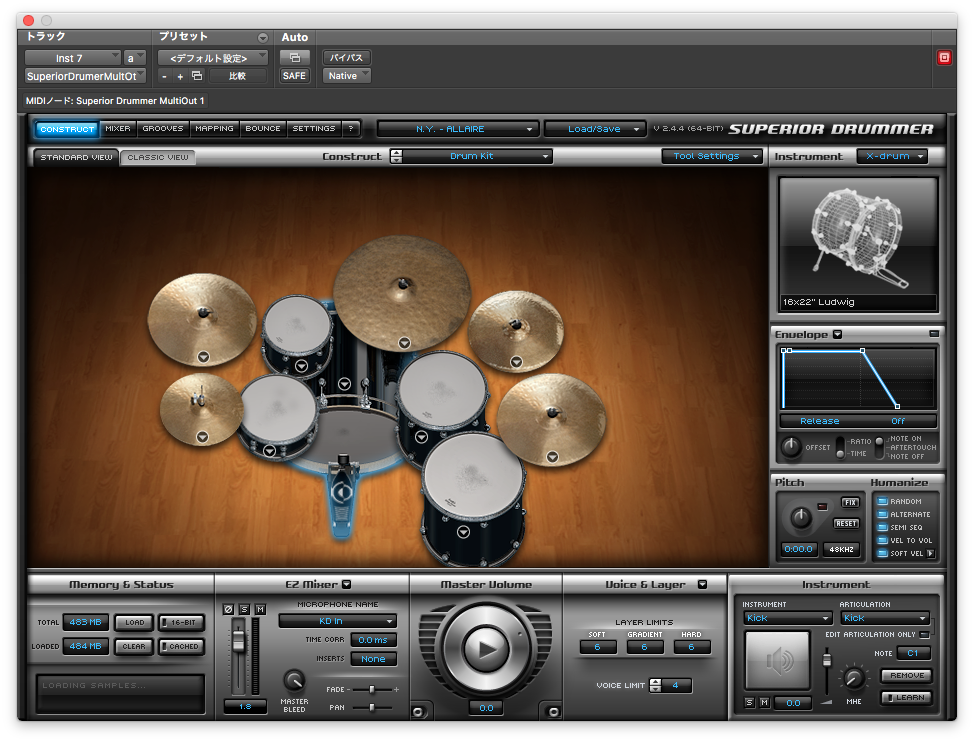Toggle CACHED mode
Viewport: 974px width, 742px height.
coord(181,646)
